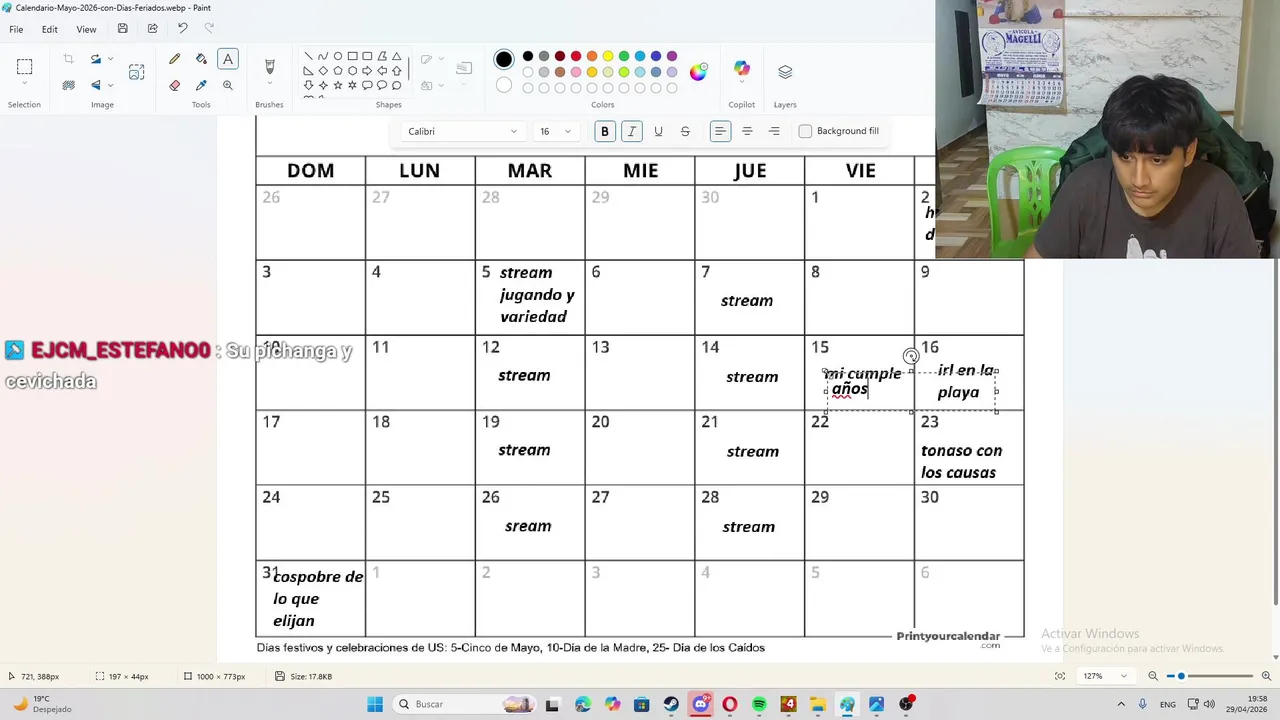The width and height of the screenshot is (1280, 720).
Task: Click the "tonaso con los causas" text on day 23
Action: (x=961, y=461)
